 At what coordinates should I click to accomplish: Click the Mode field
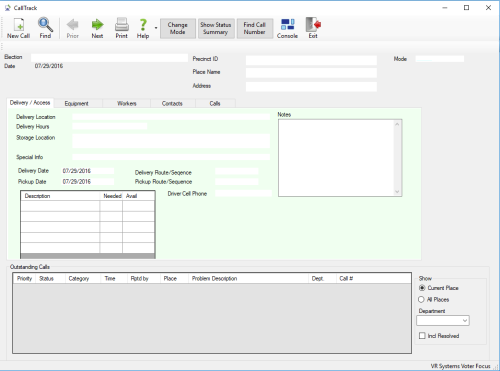click(440, 59)
